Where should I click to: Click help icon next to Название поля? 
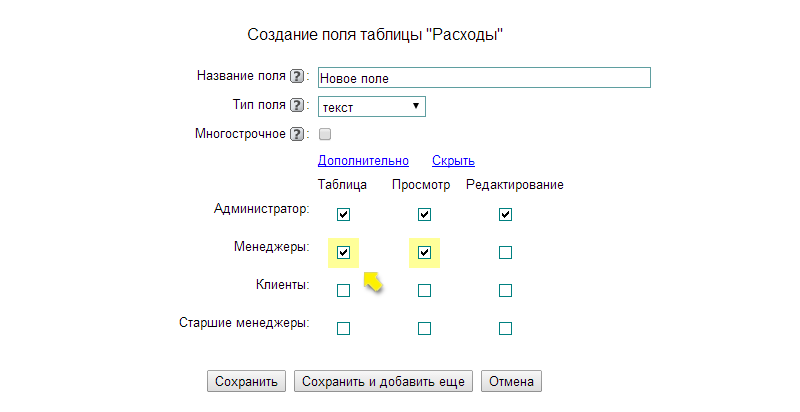click(296, 76)
